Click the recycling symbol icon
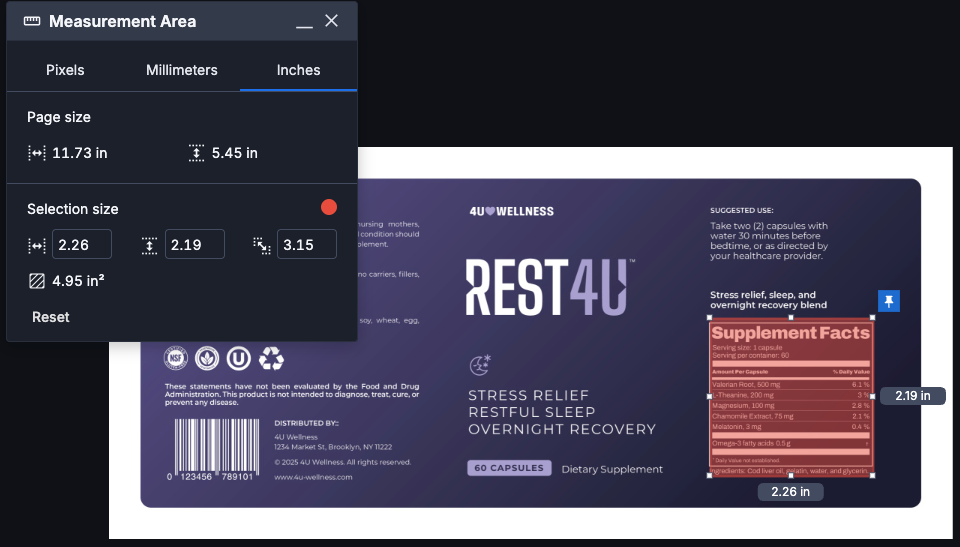This screenshot has width=960, height=547. pyautogui.click(x=271, y=358)
